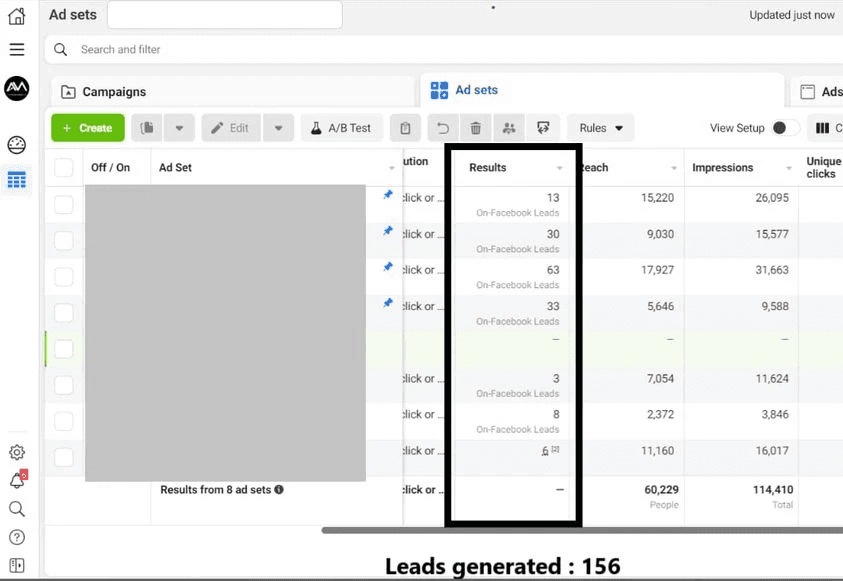843x581 pixels.
Task: Open the home icon in sidebar
Action: (17, 16)
